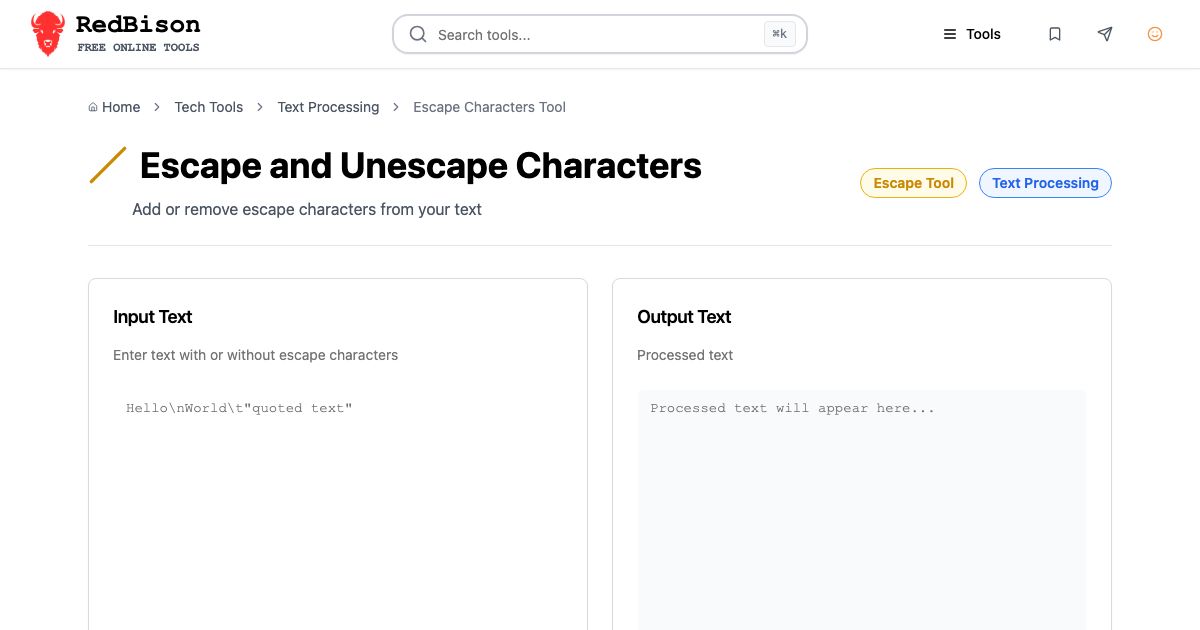Click the 'Escape and Unescape Characters' heading

click(421, 165)
